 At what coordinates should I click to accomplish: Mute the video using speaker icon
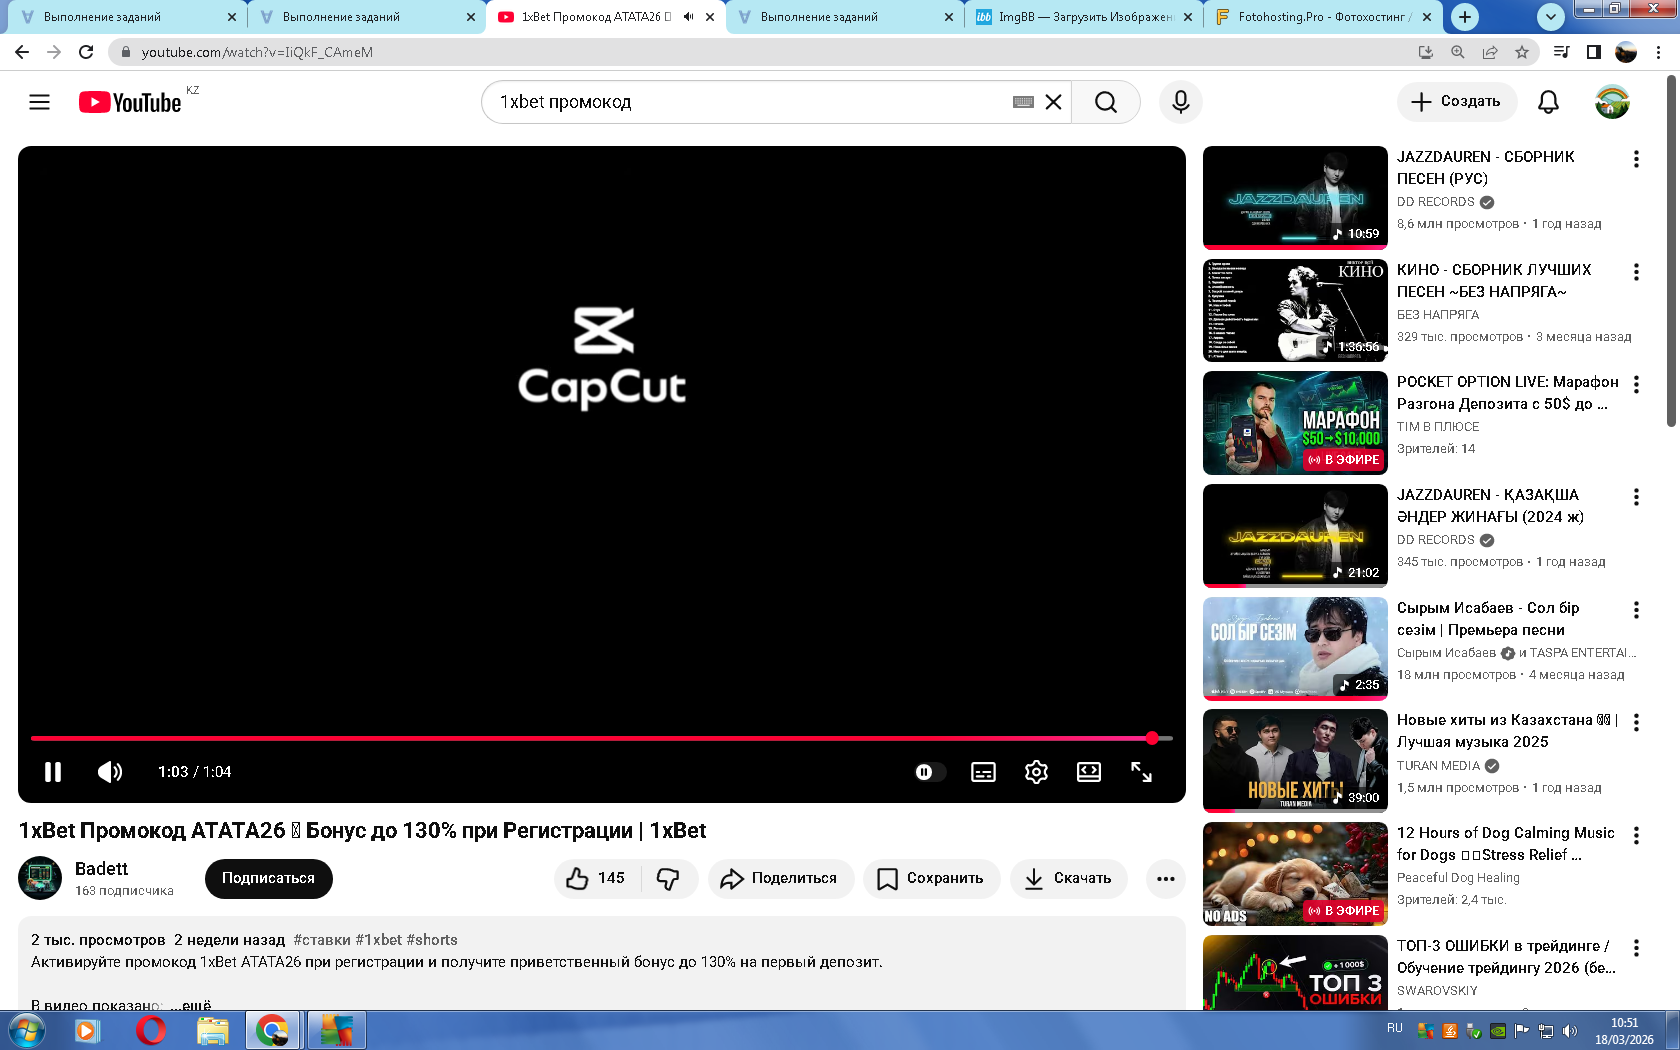110,772
